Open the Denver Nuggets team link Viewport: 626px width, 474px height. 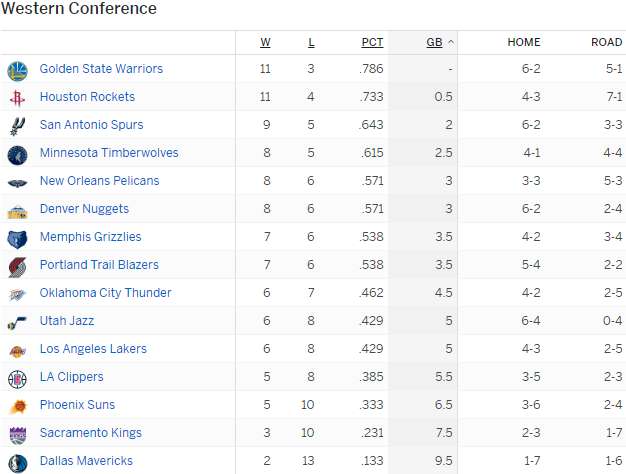coord(84,209)
